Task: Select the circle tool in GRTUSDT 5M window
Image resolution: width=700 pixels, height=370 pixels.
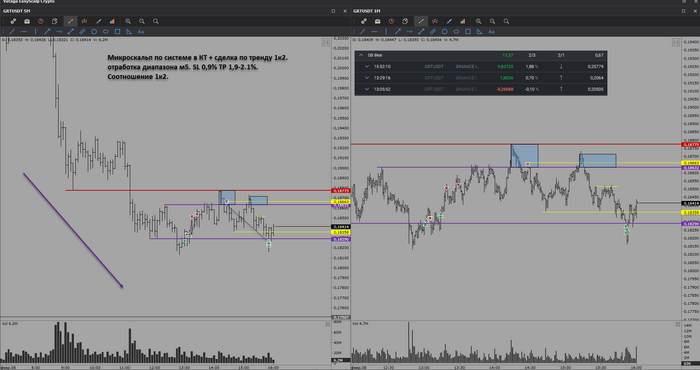Action: coord(94,32)
